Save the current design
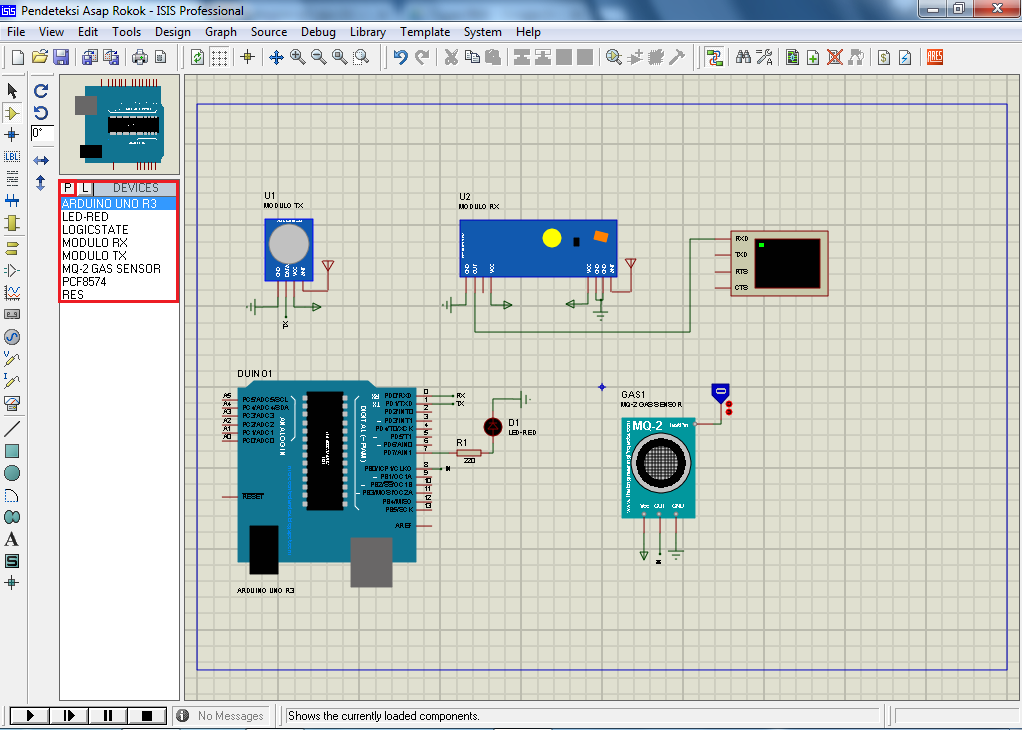 (x=61, y=57)
